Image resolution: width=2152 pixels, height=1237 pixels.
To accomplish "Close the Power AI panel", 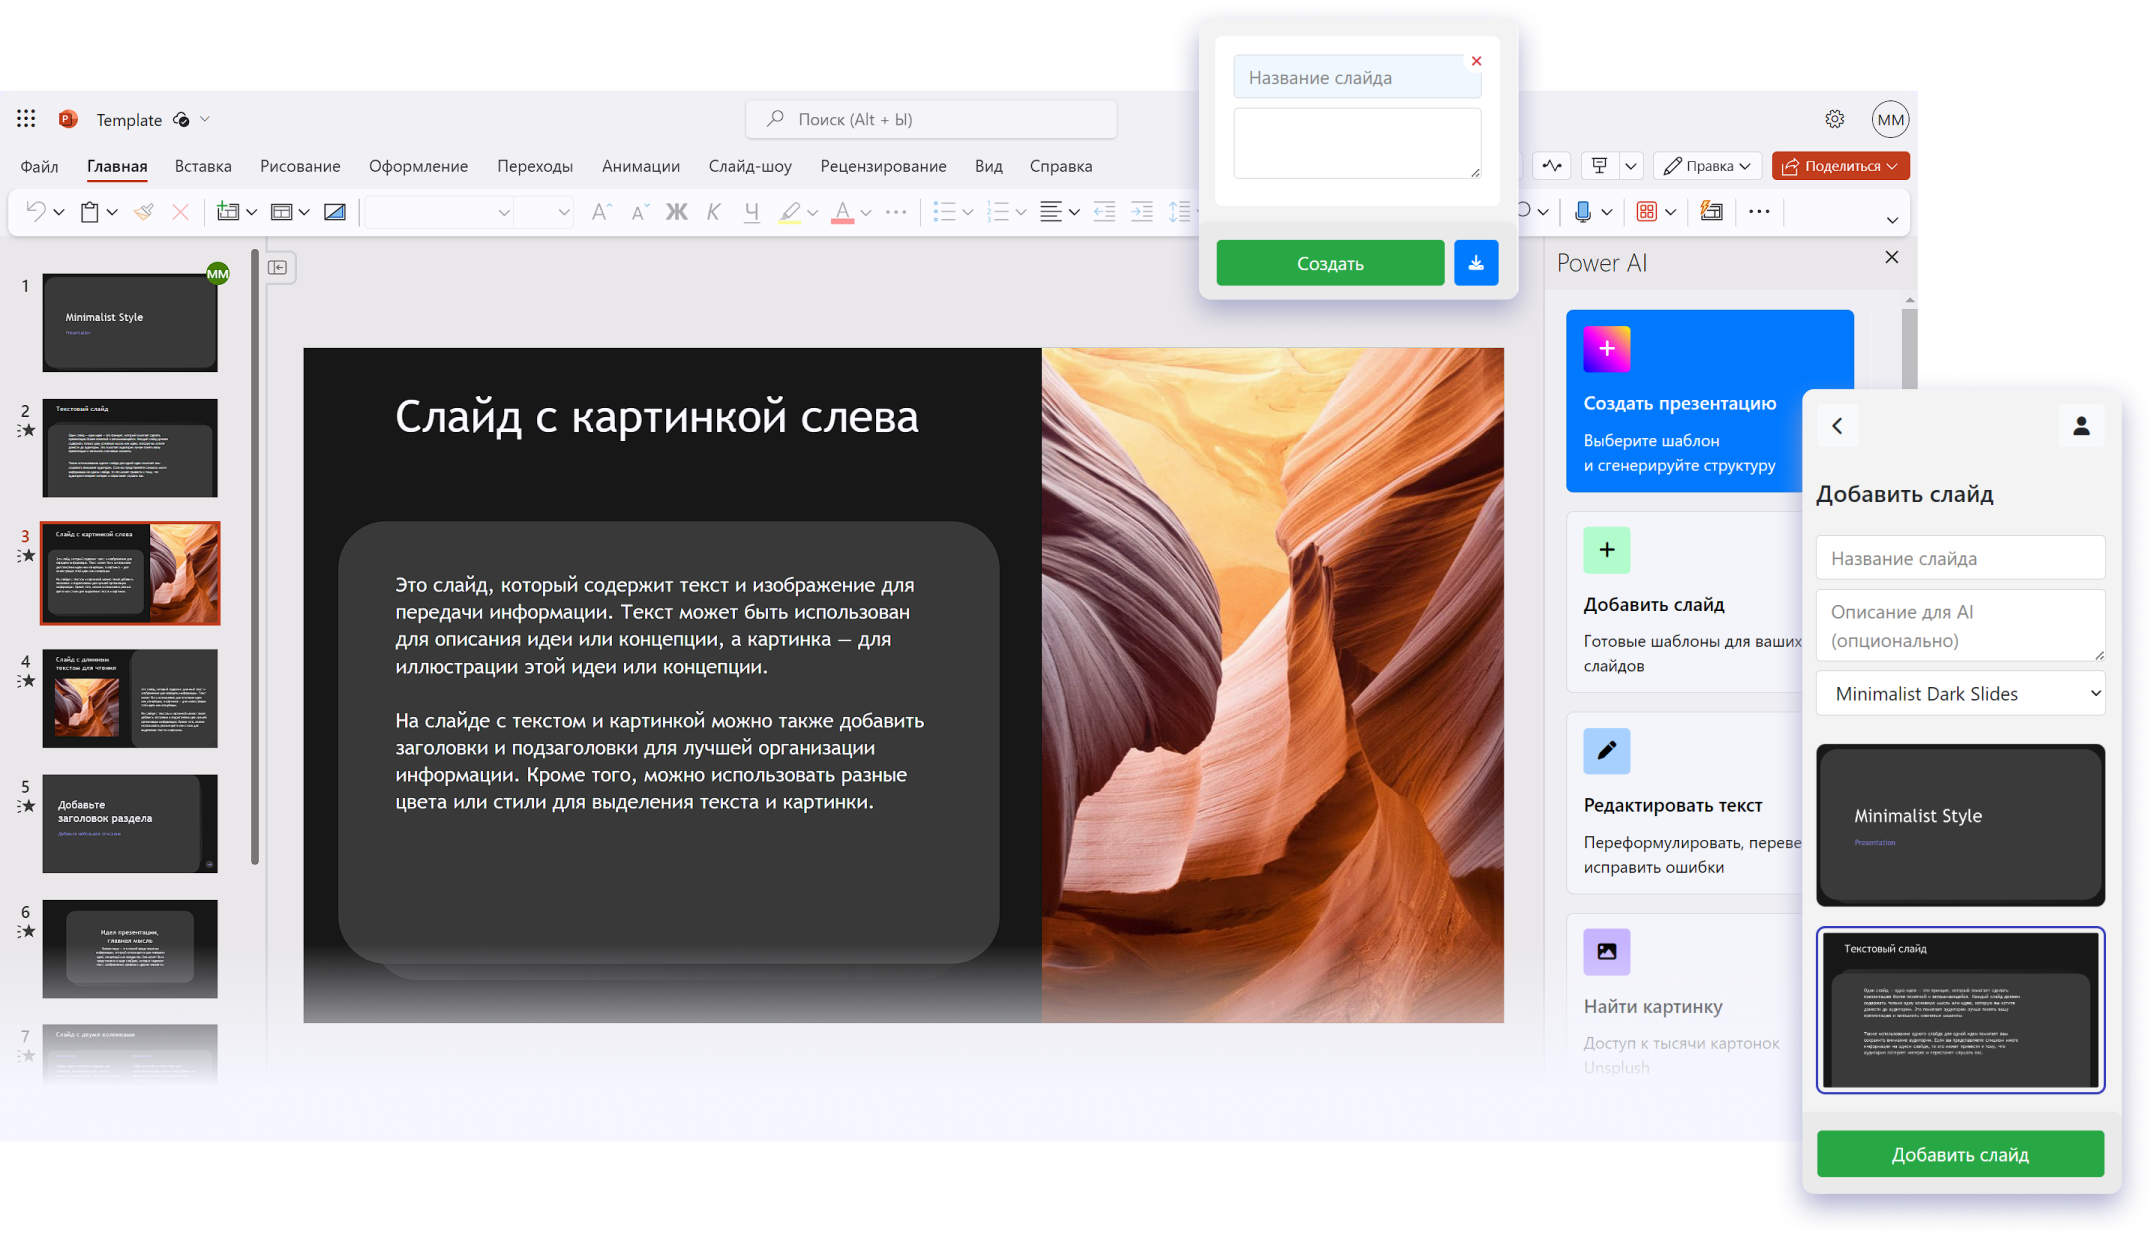I will pyautogui.click(x=1891, y=257).
